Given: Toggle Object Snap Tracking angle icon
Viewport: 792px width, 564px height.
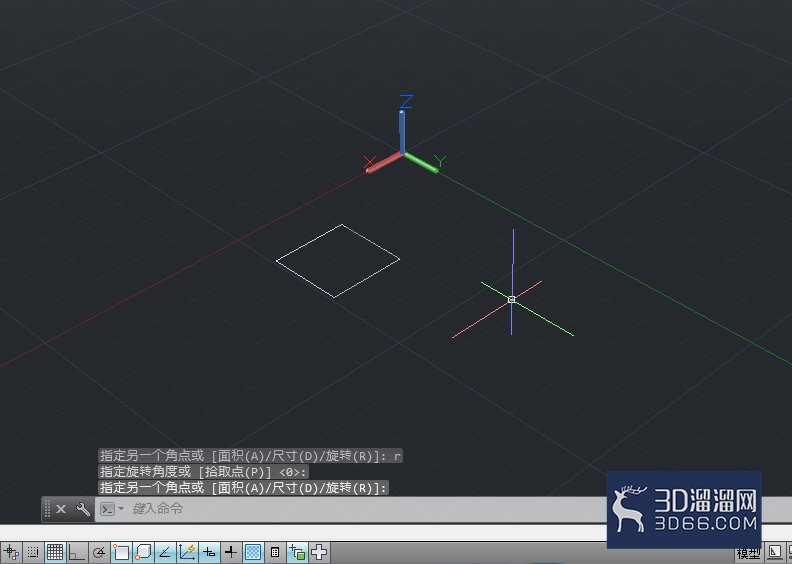Looking at the screenshot, I should coord(165,552).
